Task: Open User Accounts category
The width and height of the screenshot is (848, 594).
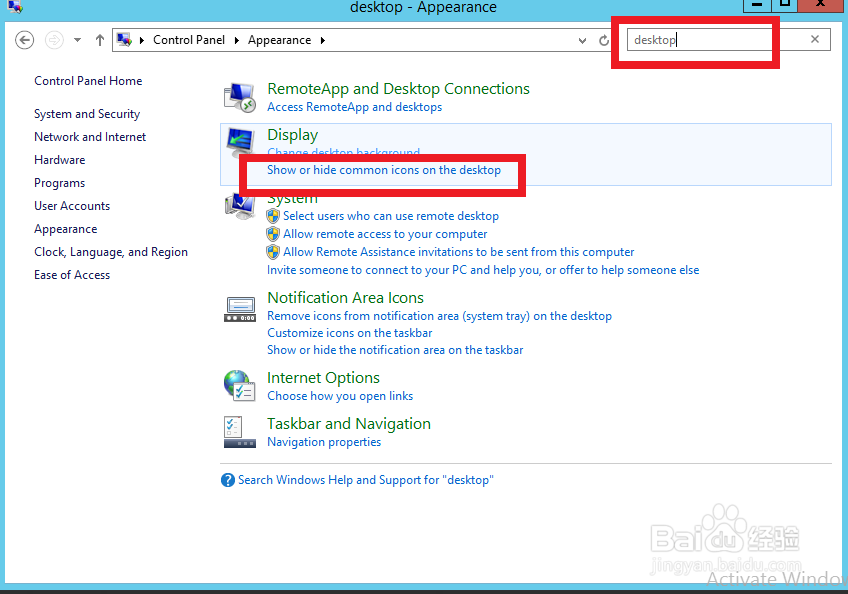Action: [x=72, y=206]
